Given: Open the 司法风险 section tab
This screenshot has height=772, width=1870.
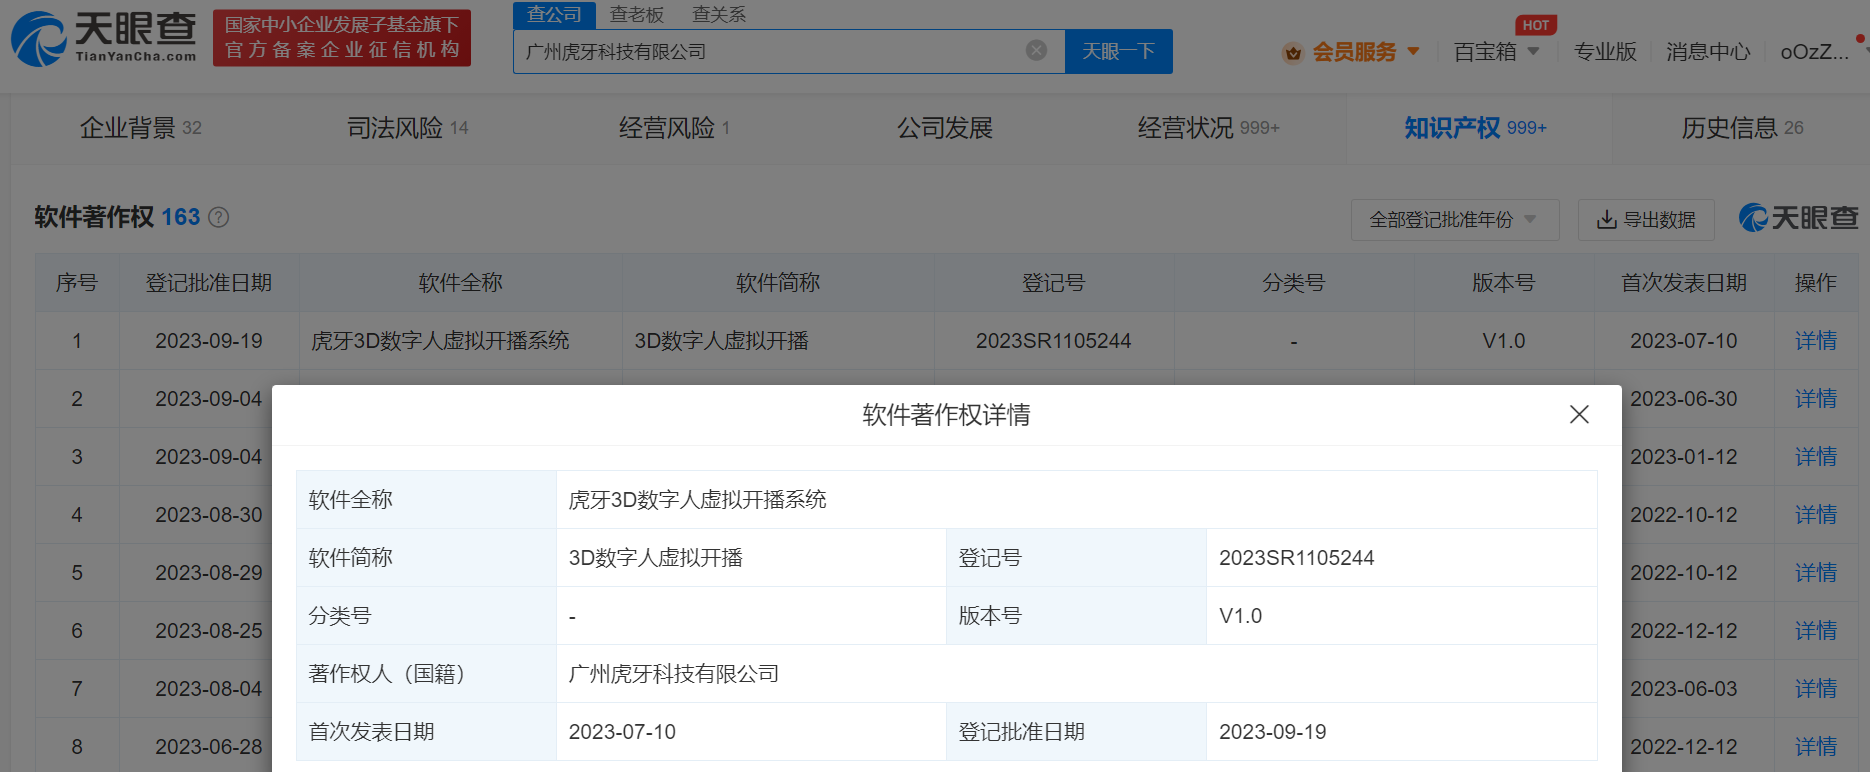Looking at the screenshot, I should pyautogui.click(x=408, y=128).
